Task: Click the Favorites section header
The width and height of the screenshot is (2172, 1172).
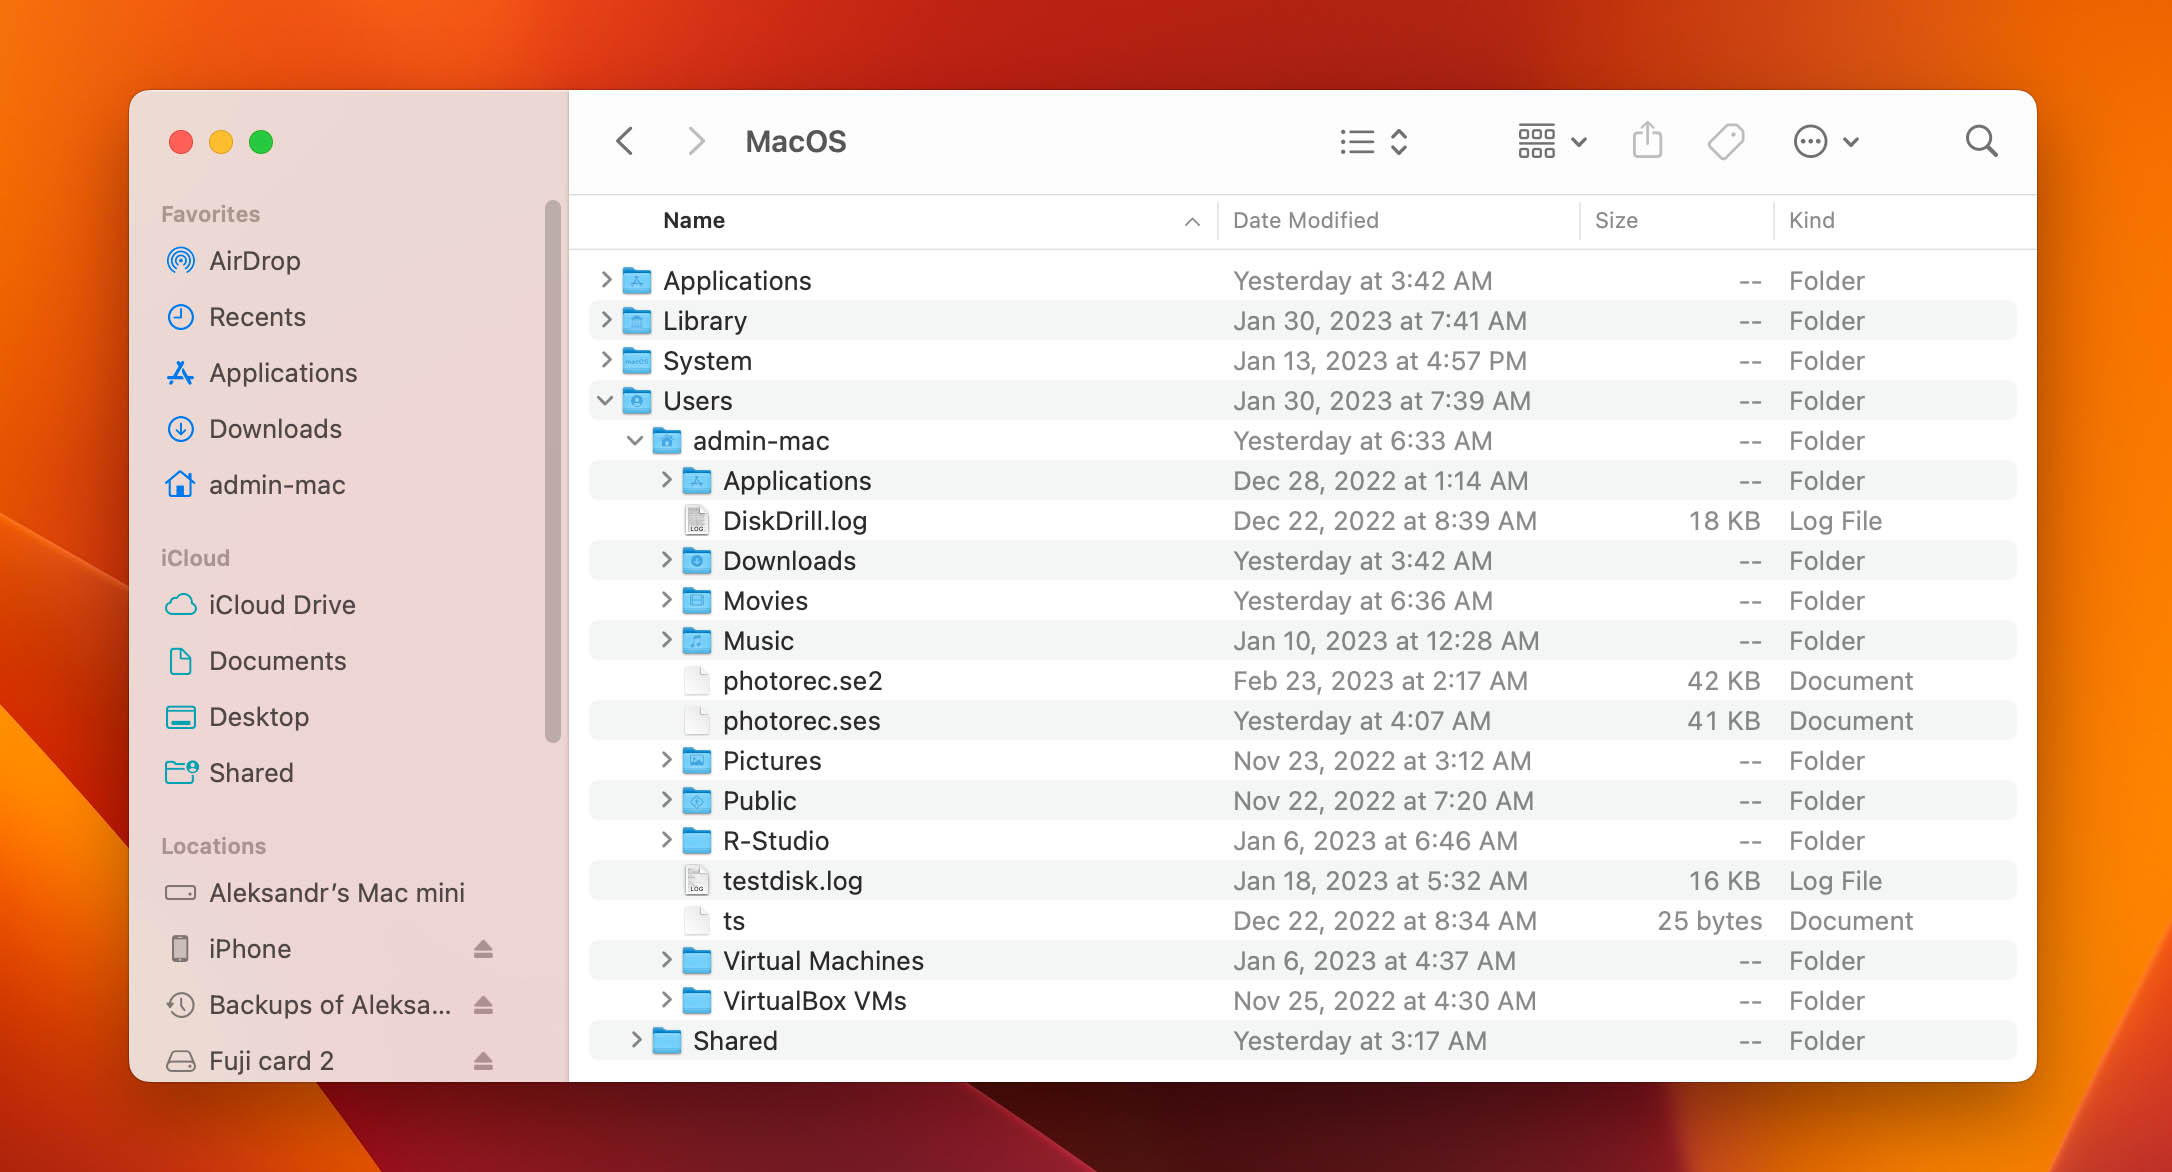Action: pos(211,214)
